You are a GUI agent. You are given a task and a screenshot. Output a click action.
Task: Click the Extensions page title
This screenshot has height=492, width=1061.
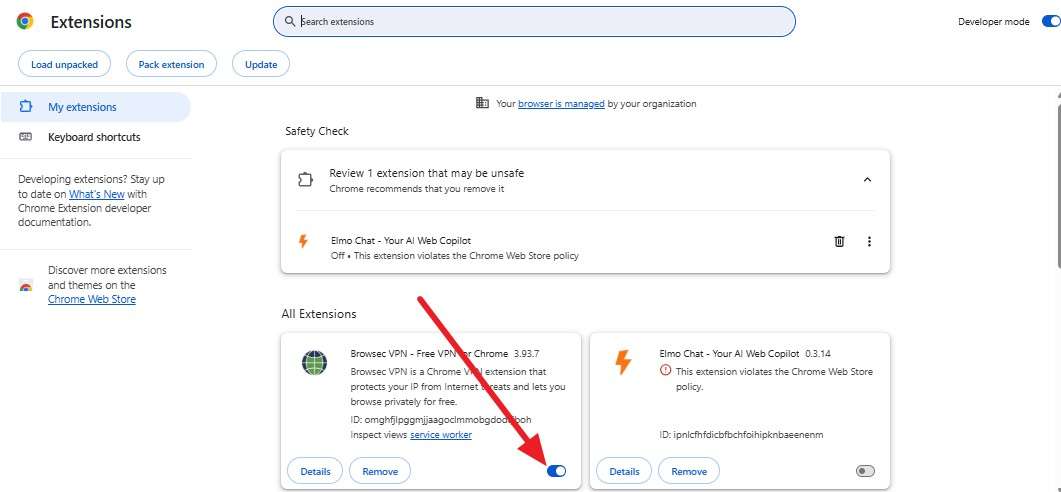click(91, 22)
